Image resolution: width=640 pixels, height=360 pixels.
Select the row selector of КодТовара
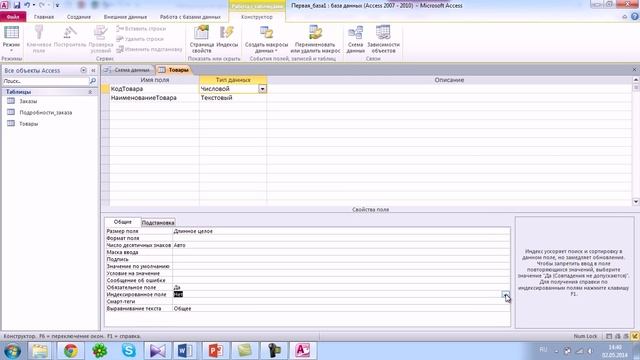pyautogui.click(x=105, y=89)
